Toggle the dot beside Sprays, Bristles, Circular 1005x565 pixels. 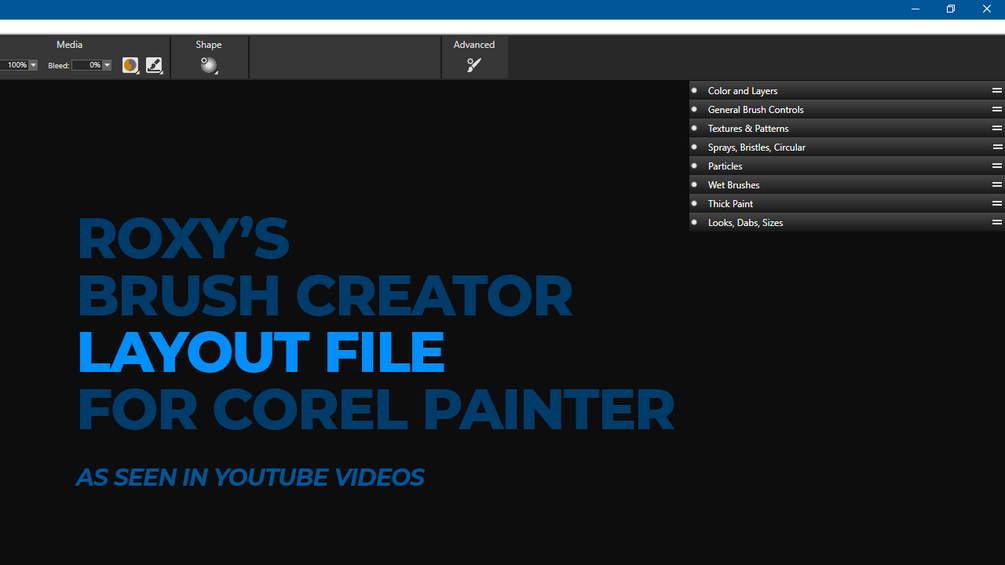coord(694,147)
